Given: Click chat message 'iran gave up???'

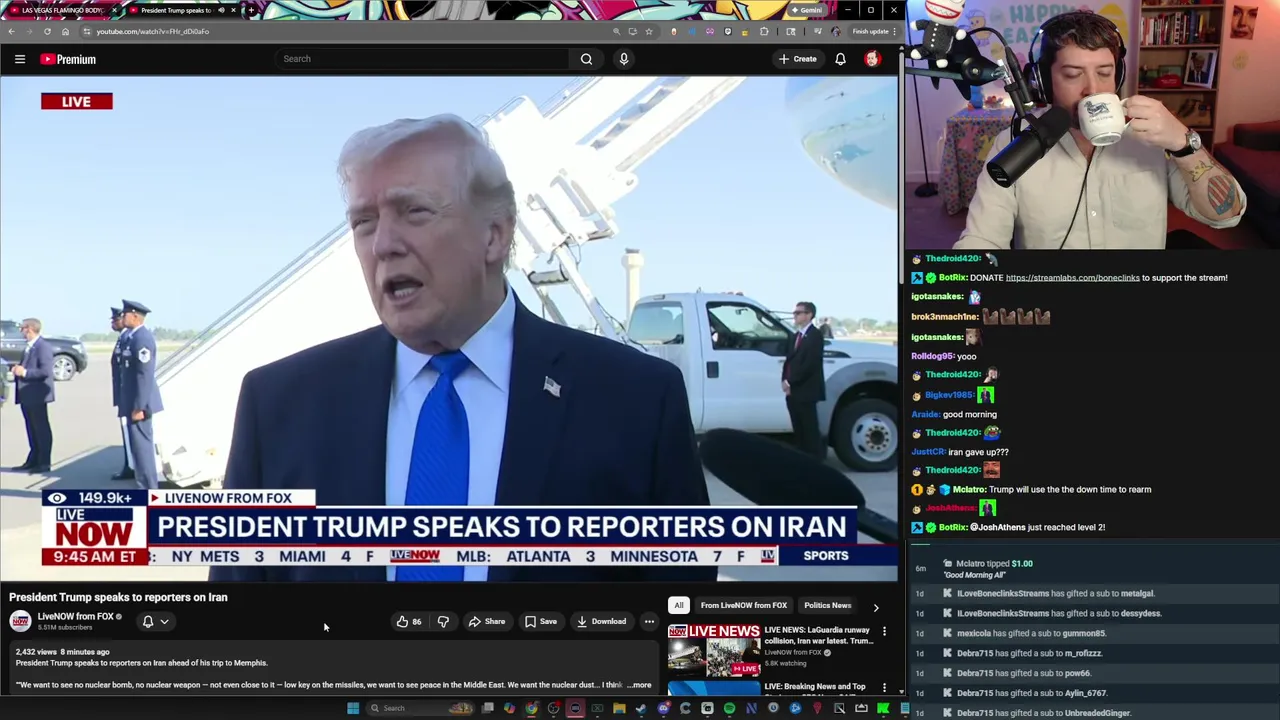Looking at the screenshot, I should coord(978,452).
